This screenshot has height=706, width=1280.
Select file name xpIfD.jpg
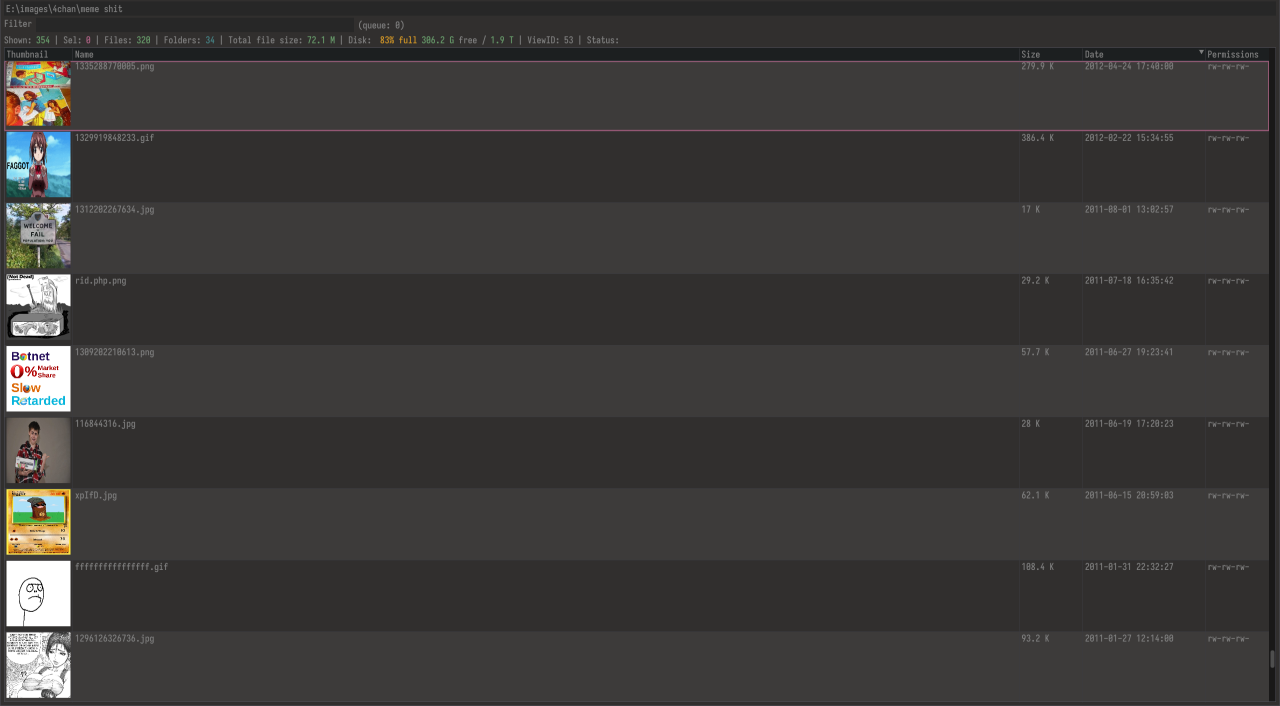coord(96,495)
